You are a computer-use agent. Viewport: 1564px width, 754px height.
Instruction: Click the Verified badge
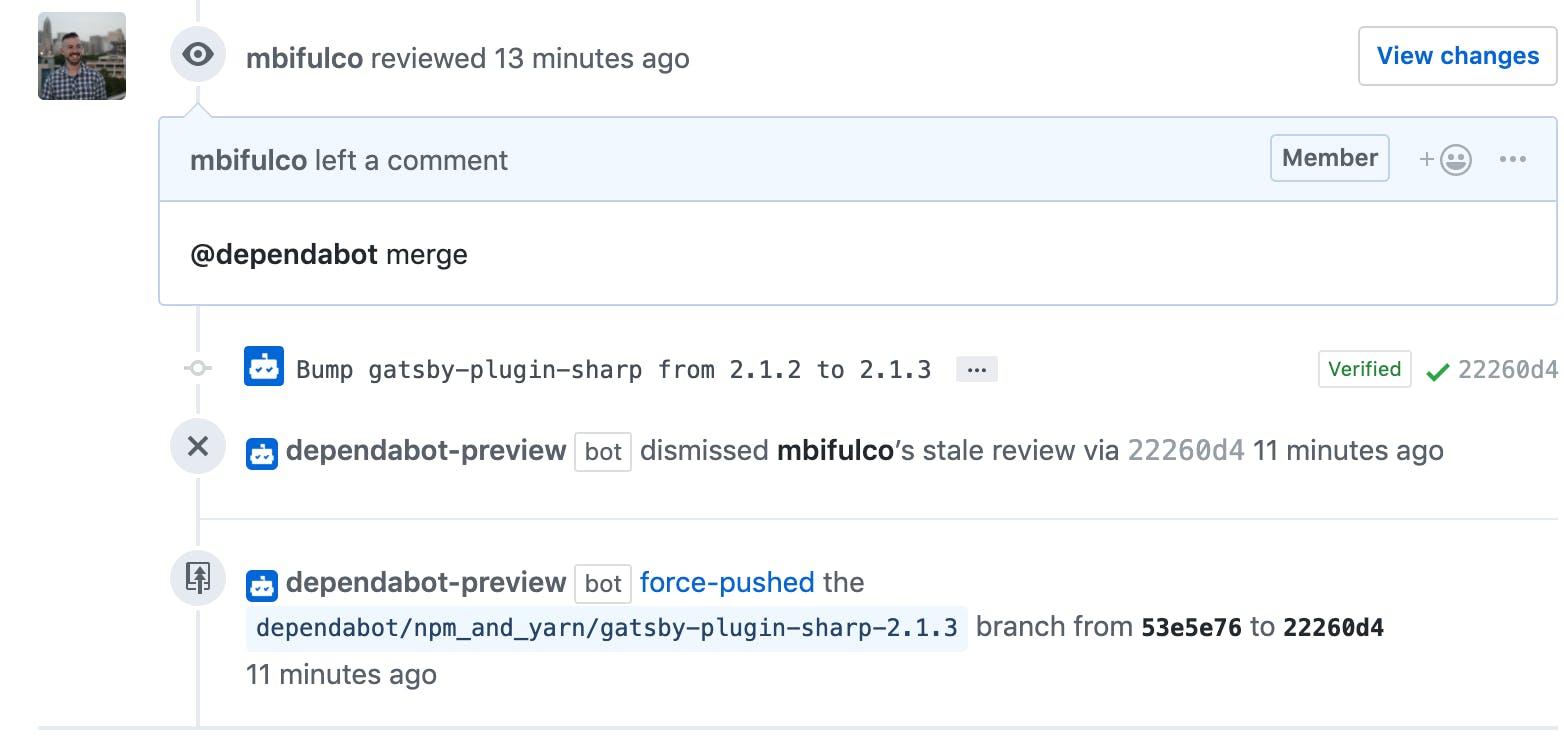point(1365,369)
